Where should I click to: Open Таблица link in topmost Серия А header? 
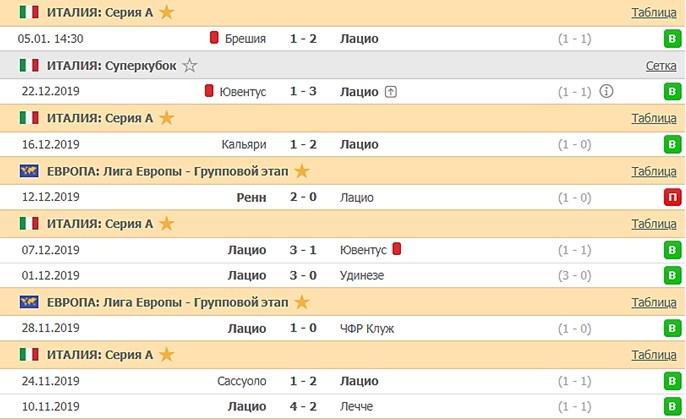654,12
